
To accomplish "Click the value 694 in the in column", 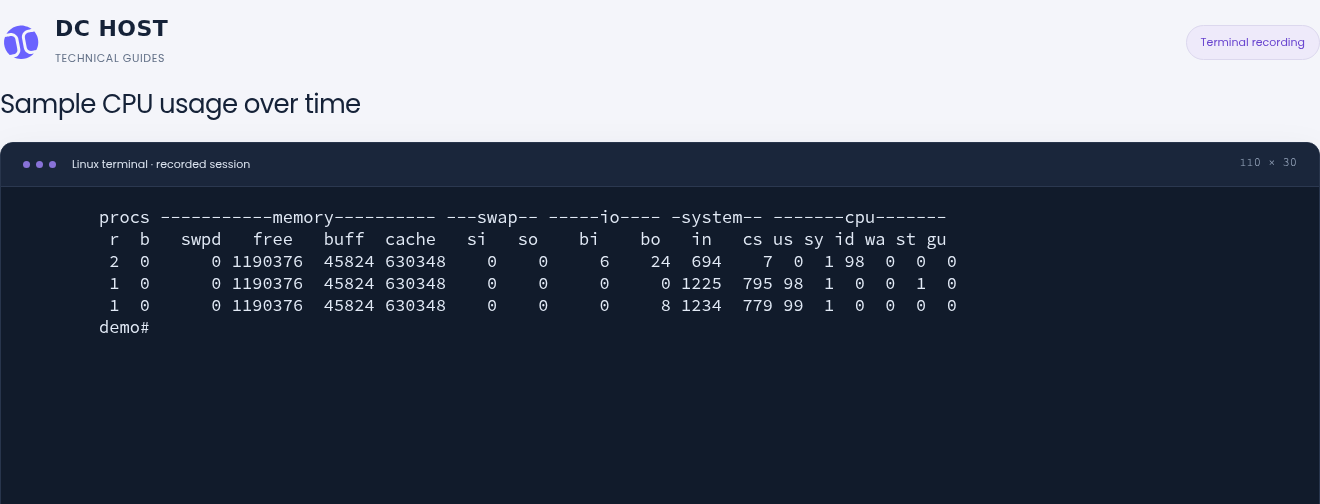I will (x=706, y=261).
